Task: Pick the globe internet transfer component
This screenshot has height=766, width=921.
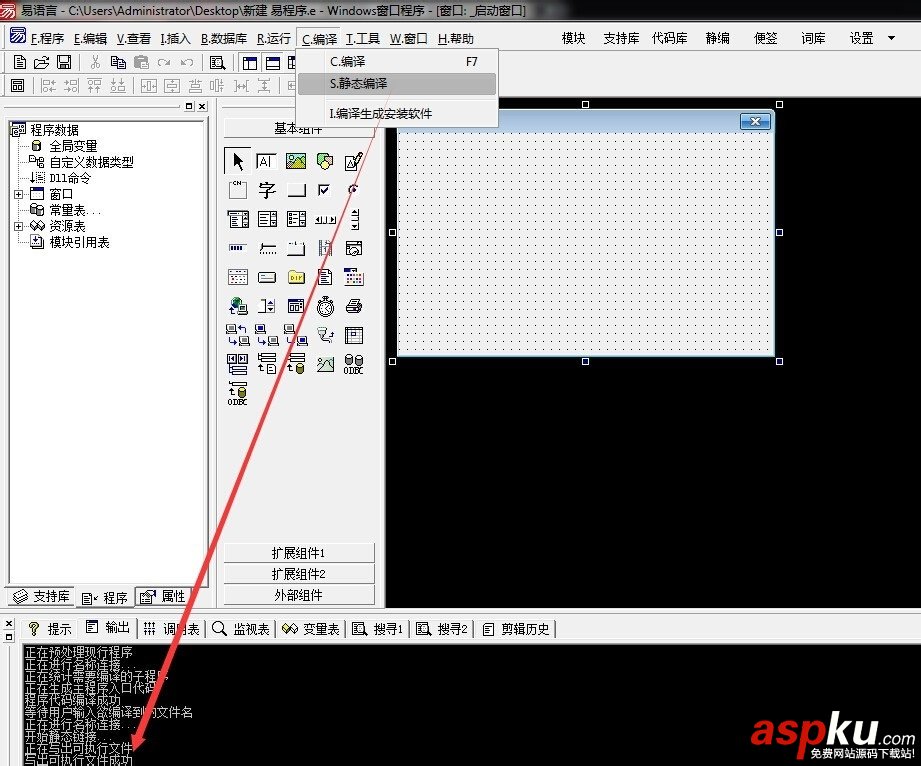Action: click(238, 306)
